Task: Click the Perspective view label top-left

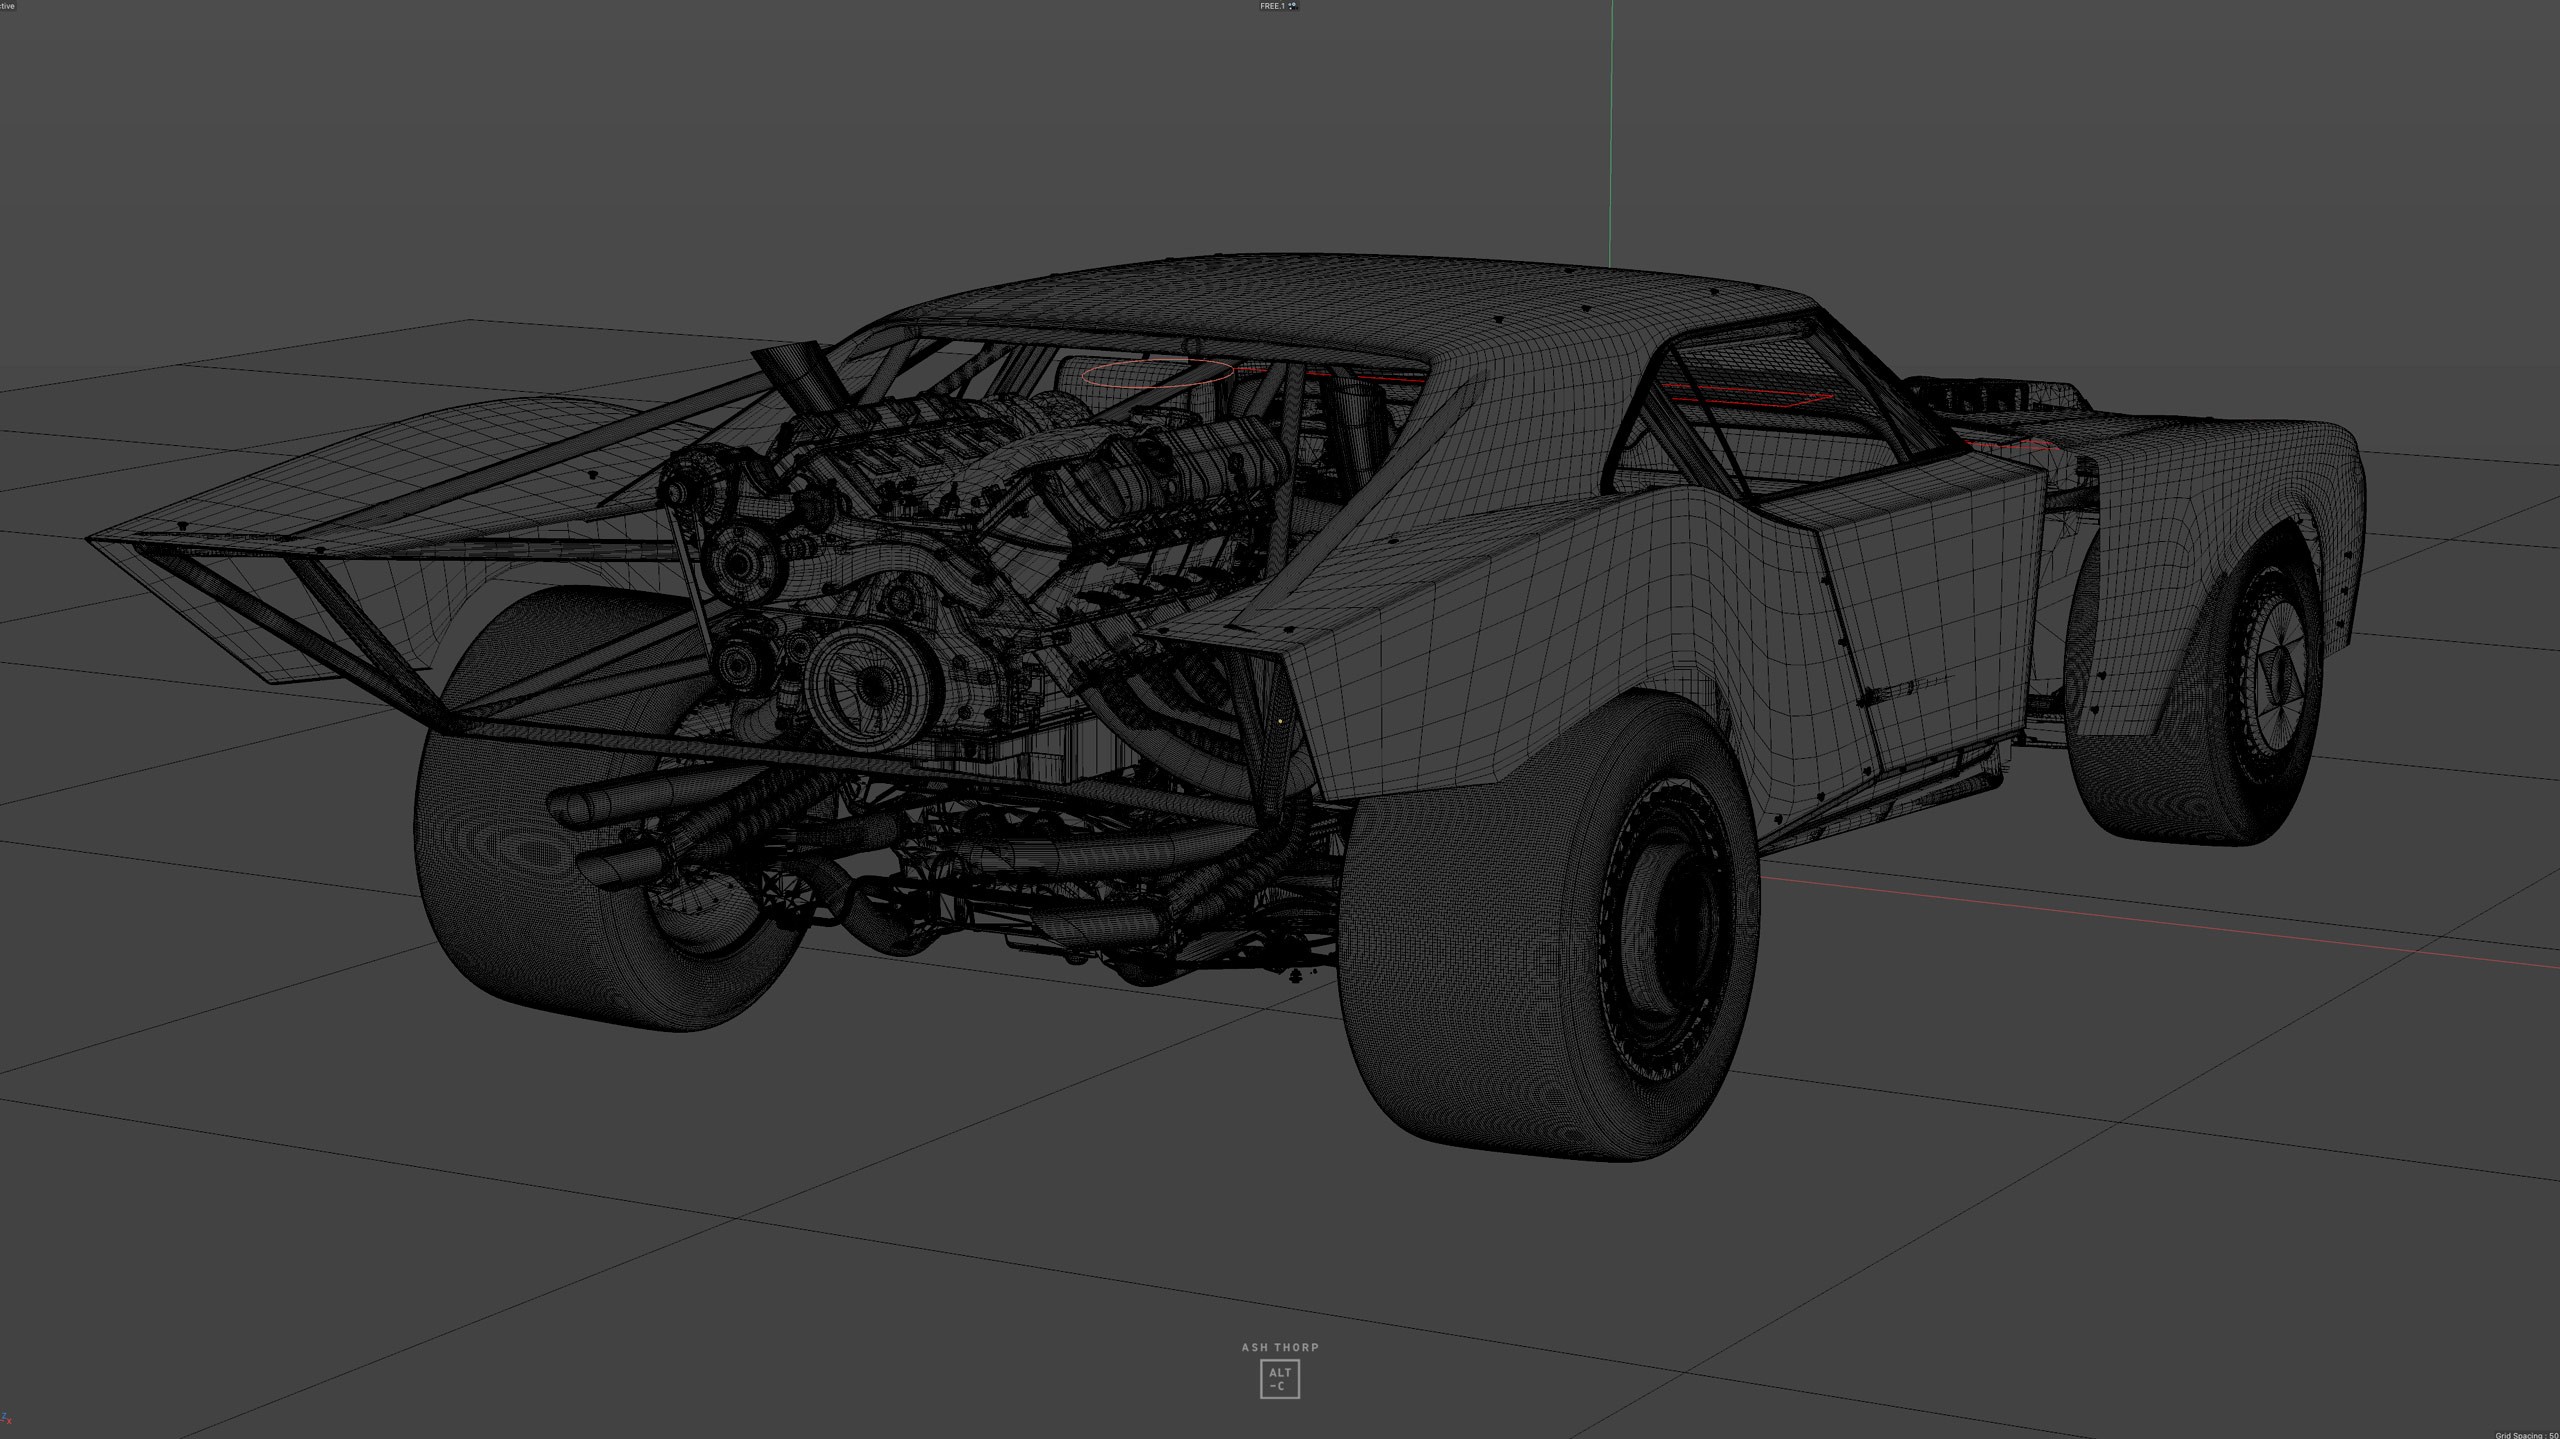Action: pos(7,6)
